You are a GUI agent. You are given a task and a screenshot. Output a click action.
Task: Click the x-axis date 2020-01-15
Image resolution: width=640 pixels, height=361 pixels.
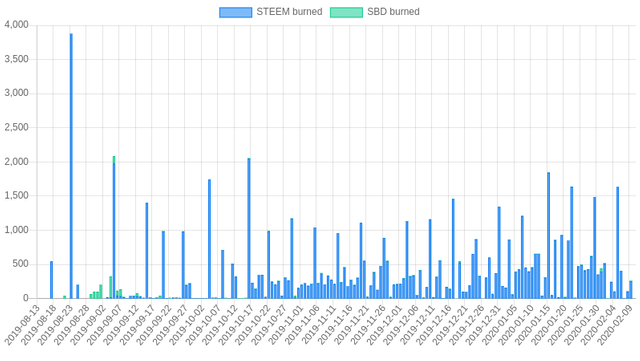533,325
